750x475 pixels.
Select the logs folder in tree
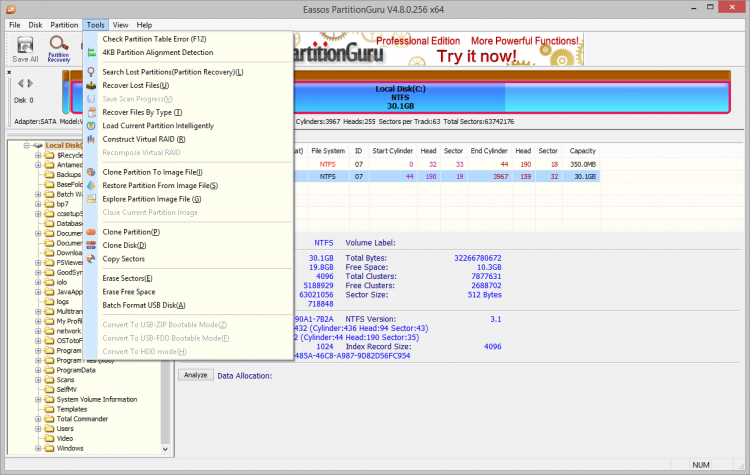pos(63,302)
